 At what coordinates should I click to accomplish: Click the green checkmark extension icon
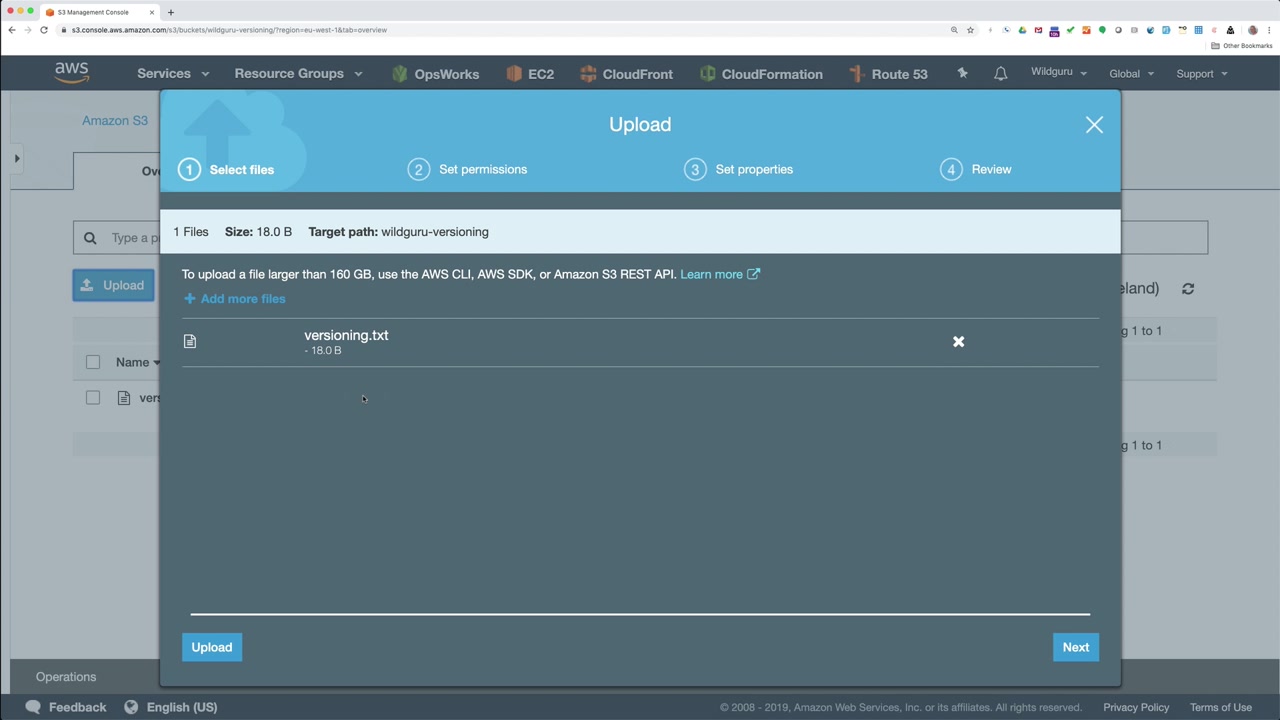(x=1070, y=30)
